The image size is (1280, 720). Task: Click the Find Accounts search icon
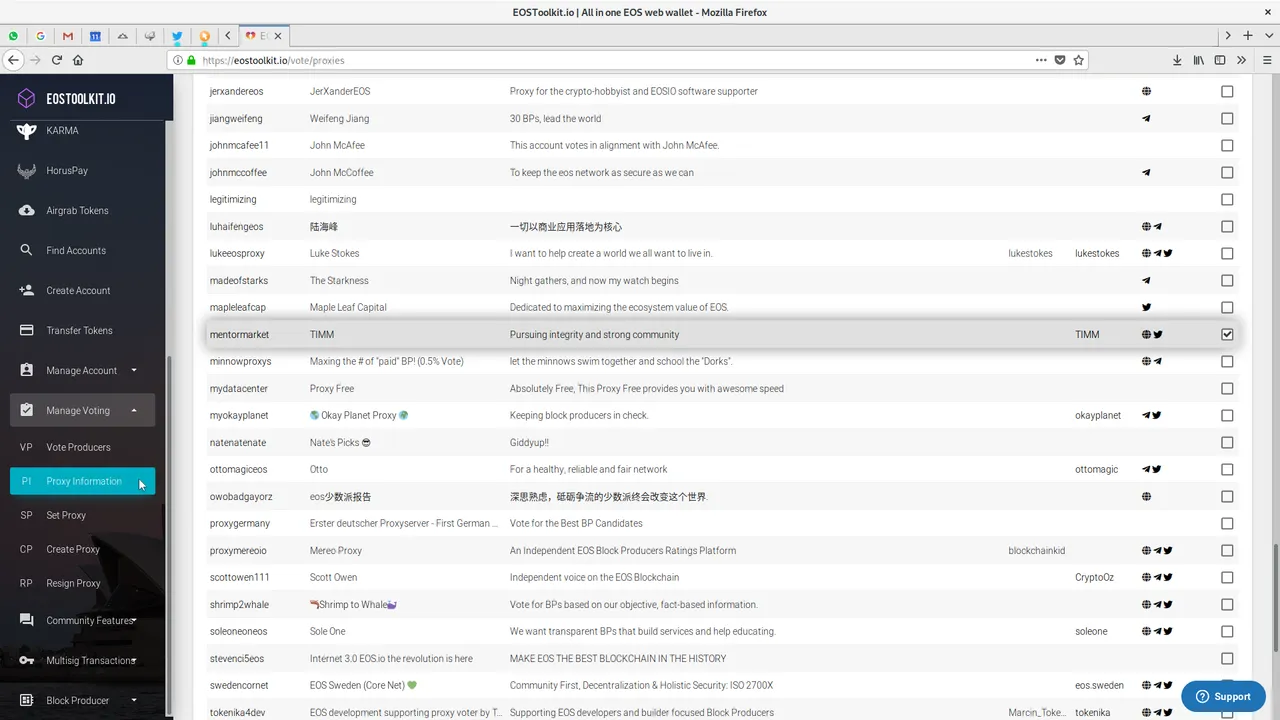(x=26, y=250)
